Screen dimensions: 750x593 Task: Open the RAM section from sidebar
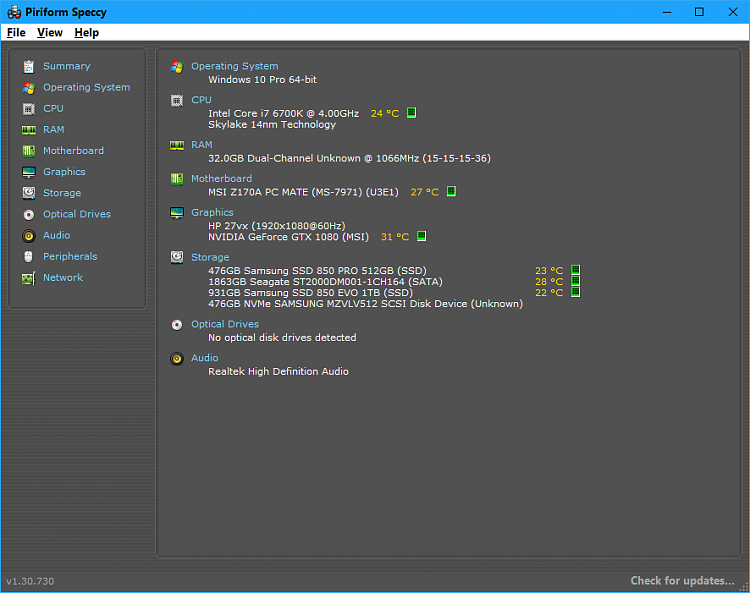(x=54, y=130)
